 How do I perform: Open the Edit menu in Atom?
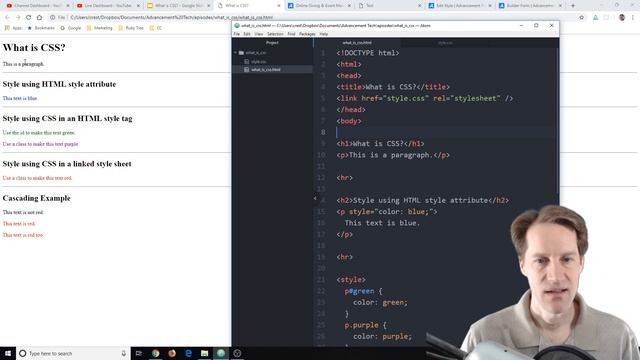pos(247,34)
